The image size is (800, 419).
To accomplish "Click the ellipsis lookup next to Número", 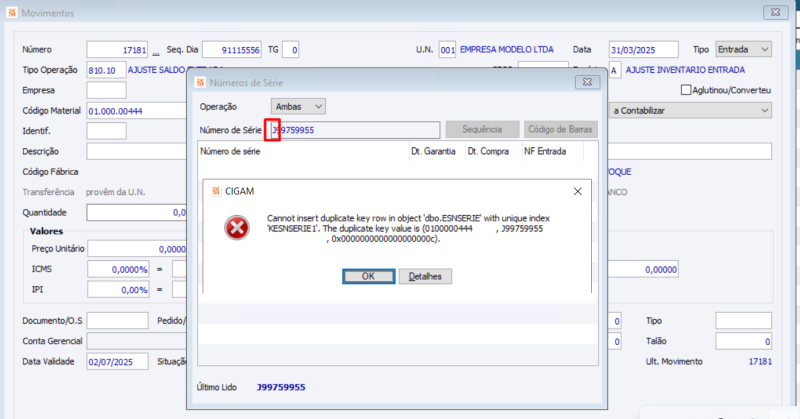I will pyautogui.click(x=156, y=51).
